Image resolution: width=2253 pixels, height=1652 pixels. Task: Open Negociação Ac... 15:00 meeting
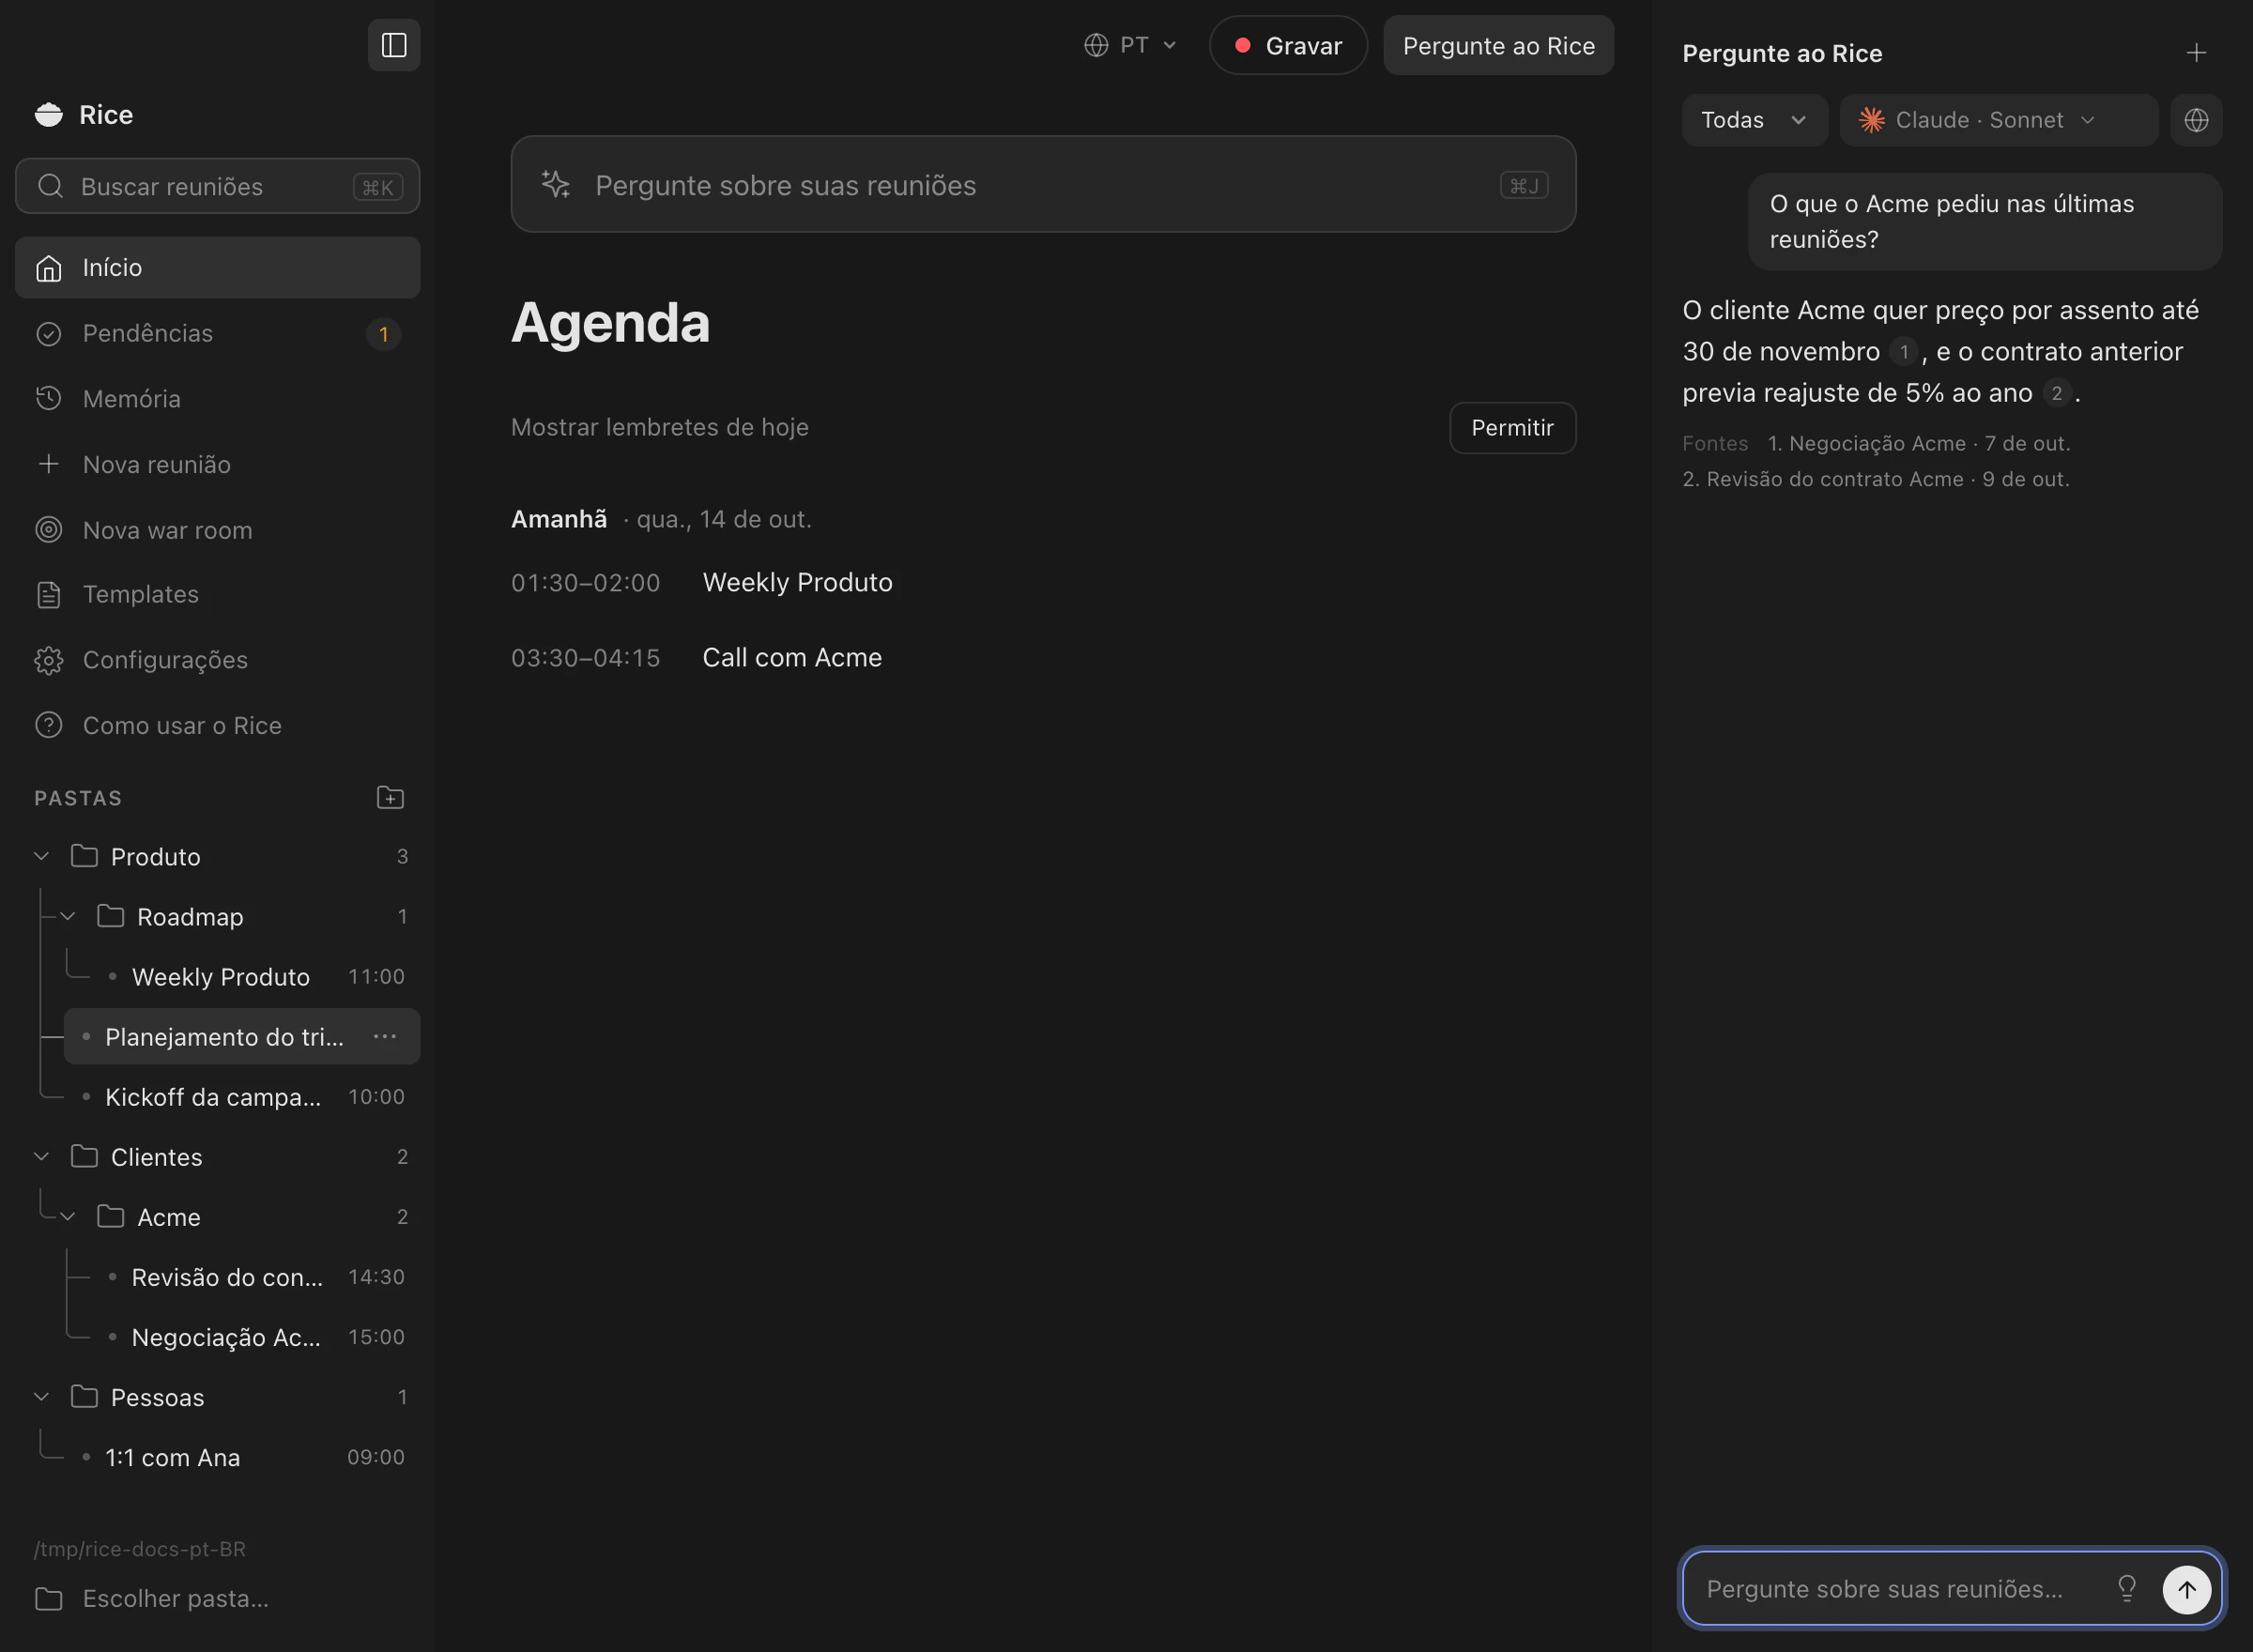[x=255, y=1336]
